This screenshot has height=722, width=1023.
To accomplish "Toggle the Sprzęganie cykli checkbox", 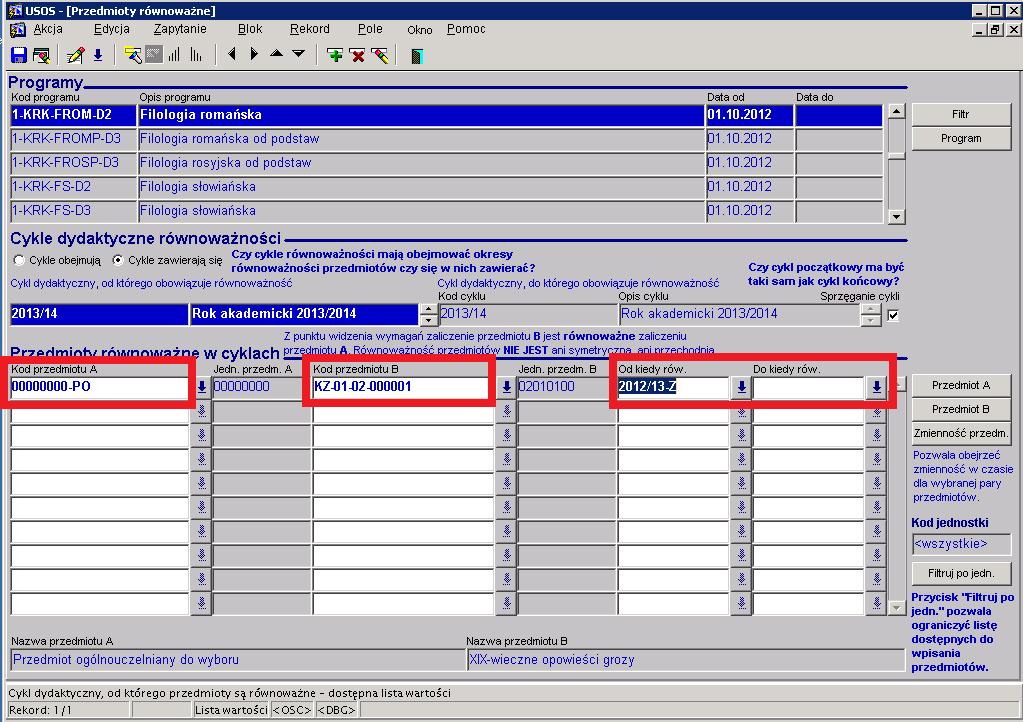I will 893,316.
